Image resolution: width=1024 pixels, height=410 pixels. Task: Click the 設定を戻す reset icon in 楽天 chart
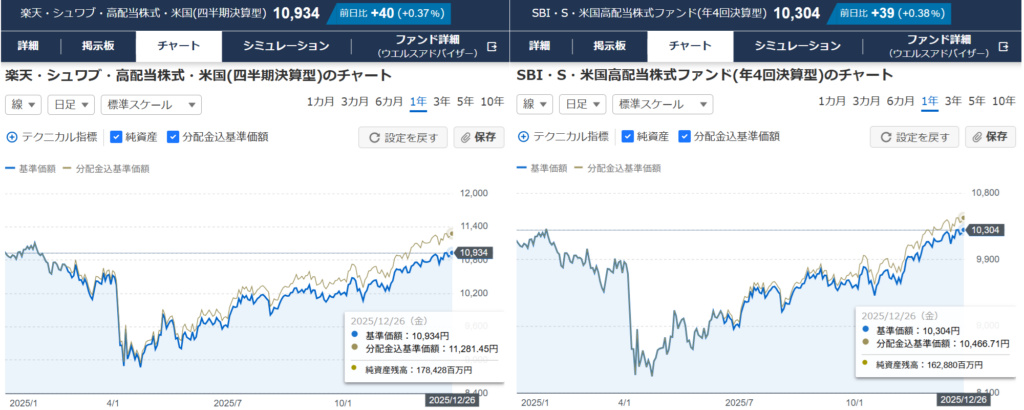pyautogui.click(x=374, y=138)
